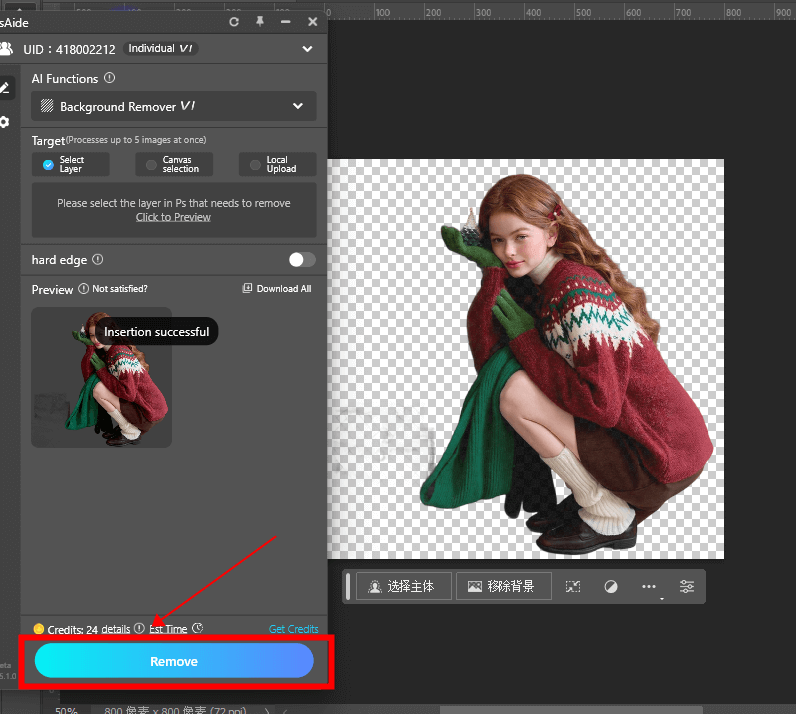The height and width of the screenshot is (714, 796).
Task: Click the Individual V1 plan badge
Action: pyautogui.click(x=160, y=48)
